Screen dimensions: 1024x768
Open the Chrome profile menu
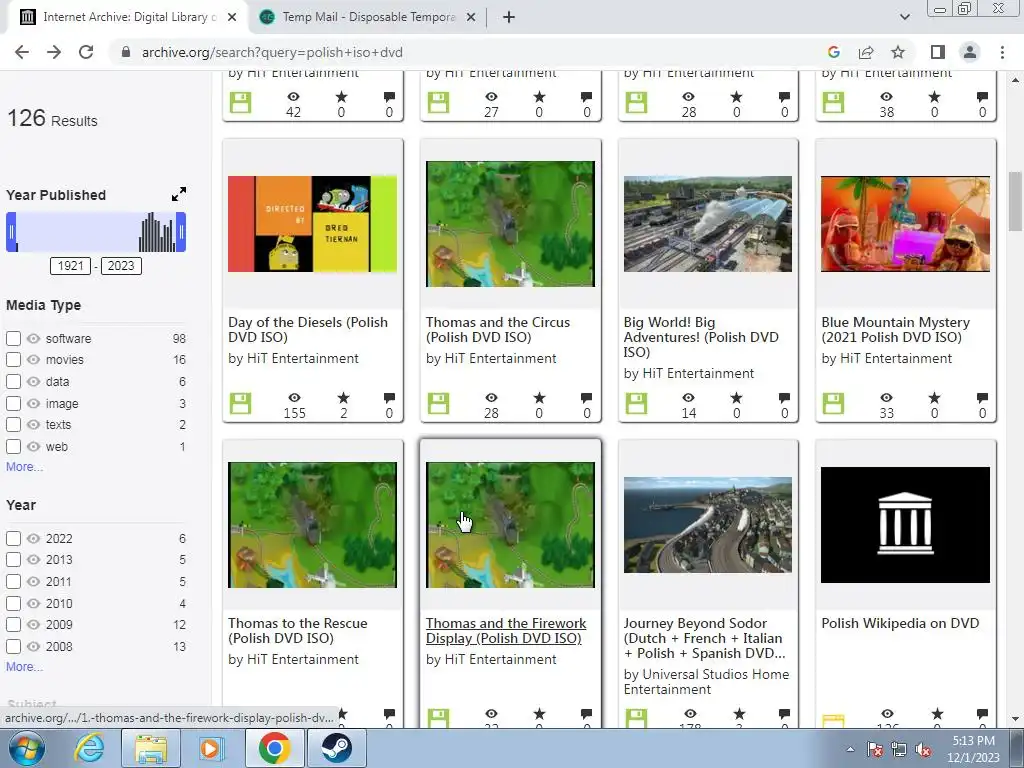[970, 52]
